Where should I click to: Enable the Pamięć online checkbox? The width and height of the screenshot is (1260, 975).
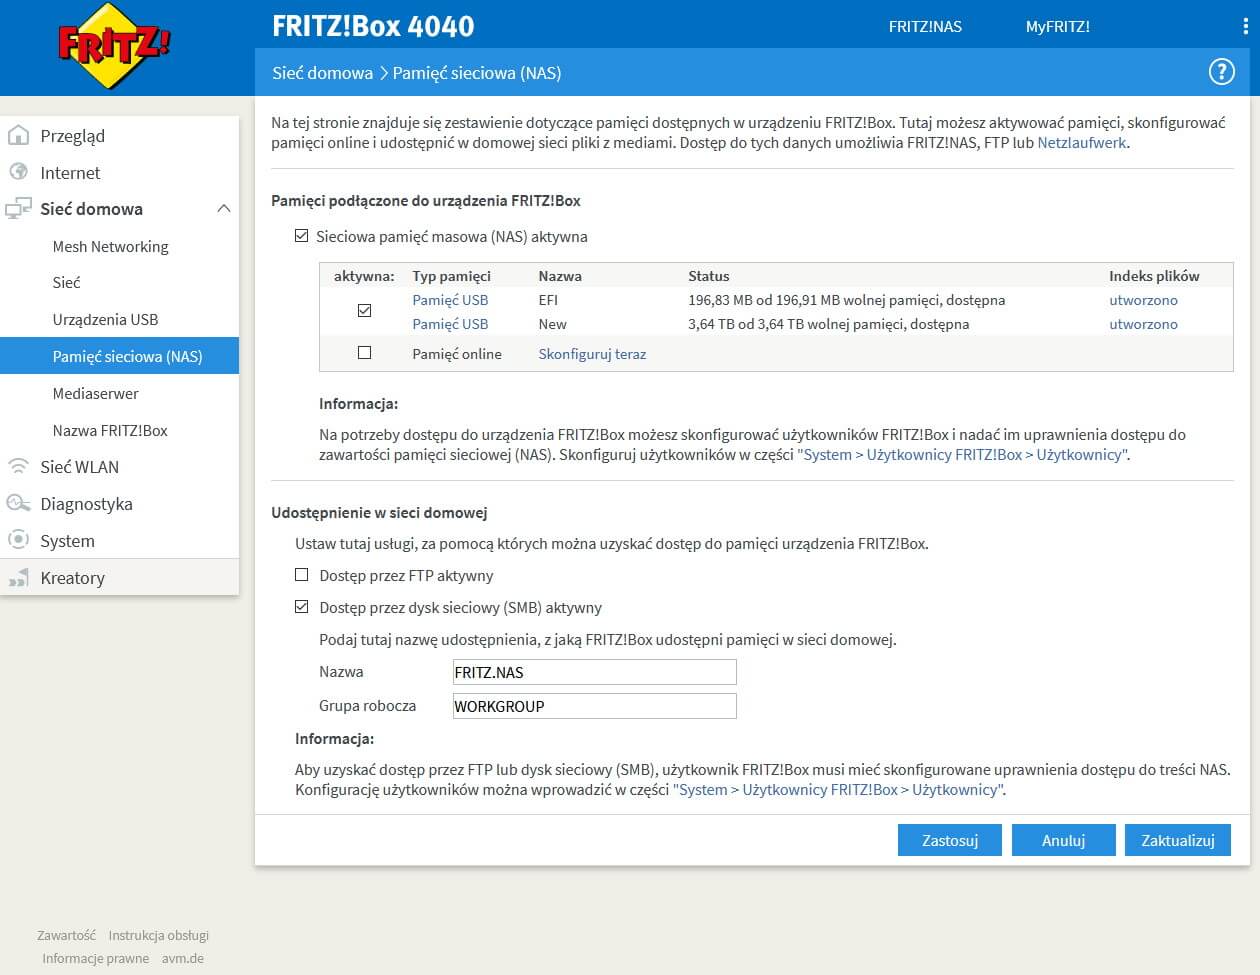[x=364, y=352]
